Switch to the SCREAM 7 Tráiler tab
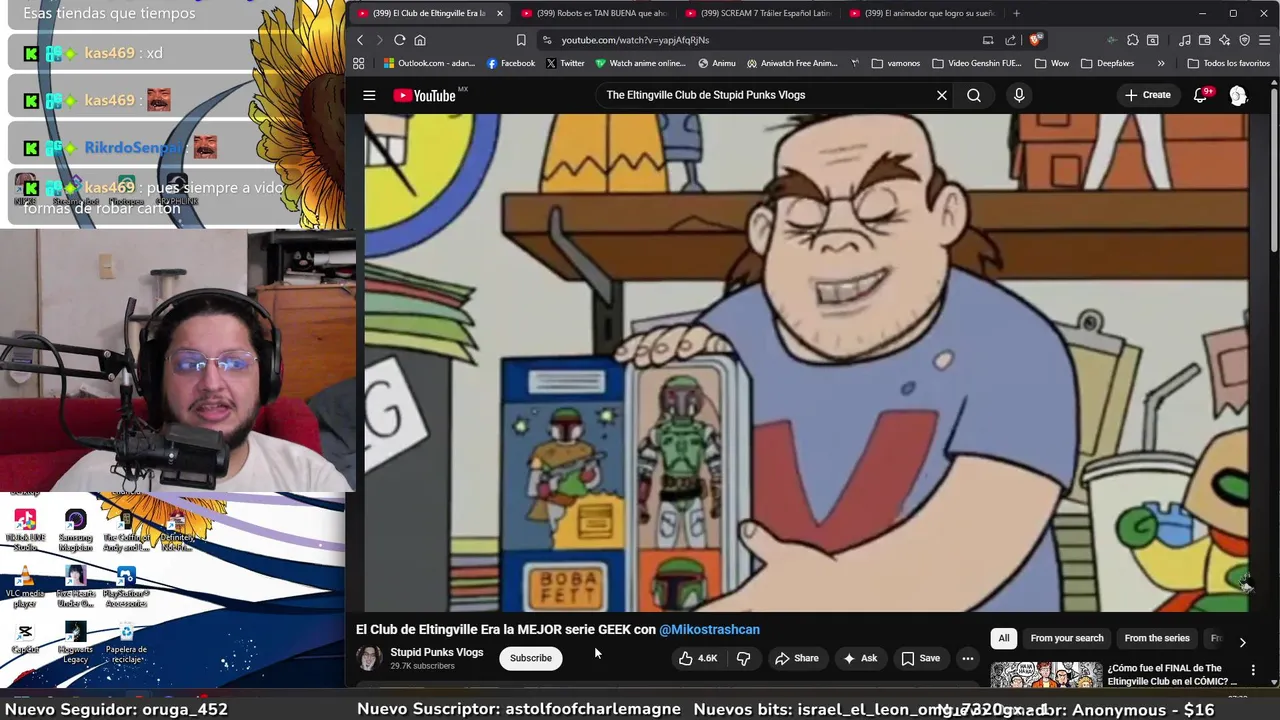The width and height of the screenshot is (1280, 720). (x=758, y=13)
